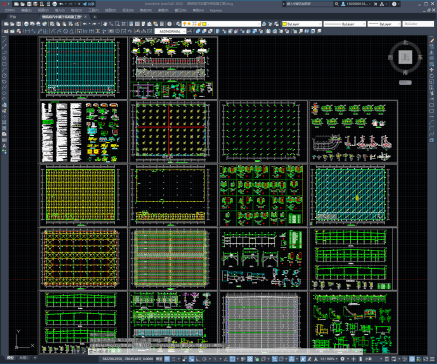This screenshot has height=364, width=437.
Task: Toggle ortho mode in status bar
Action: (x=198, y=359)
